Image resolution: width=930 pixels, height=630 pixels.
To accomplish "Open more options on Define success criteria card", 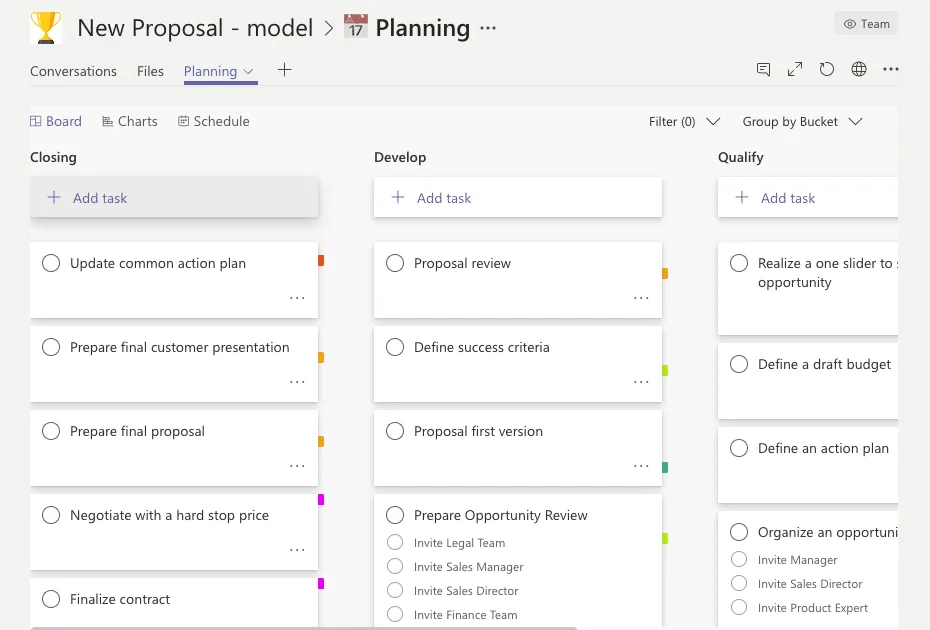I will pos(641,382).
